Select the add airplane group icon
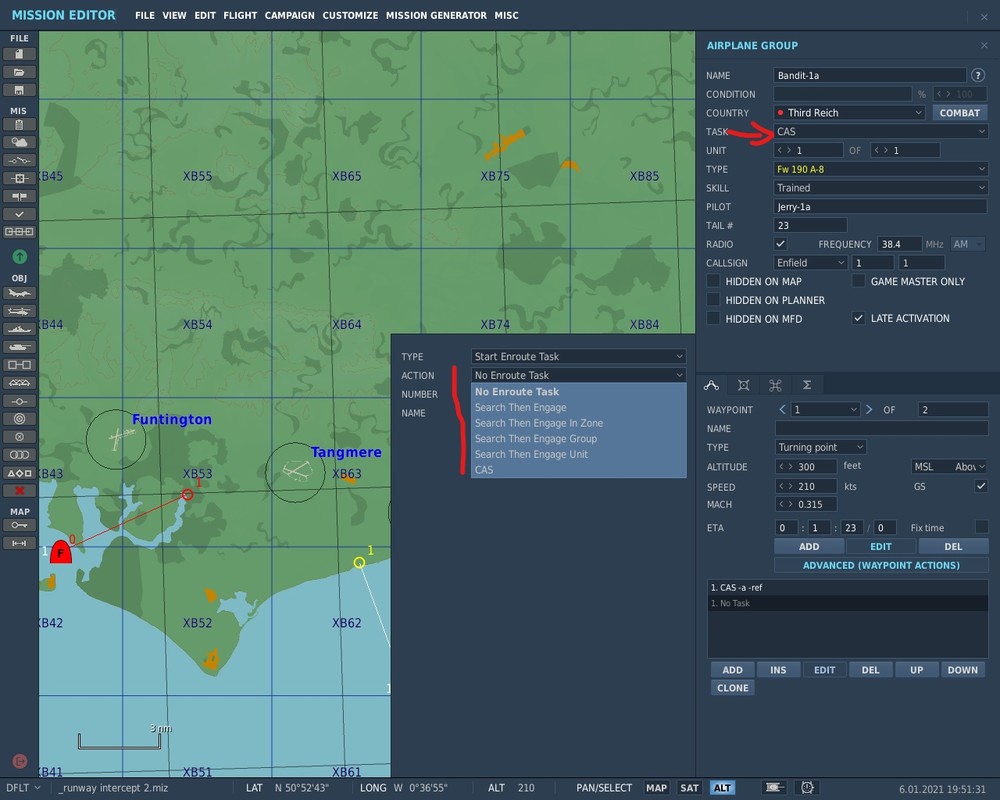This screenshot has width=1000, height=800. pyautogui.click(x=19, y=293)
